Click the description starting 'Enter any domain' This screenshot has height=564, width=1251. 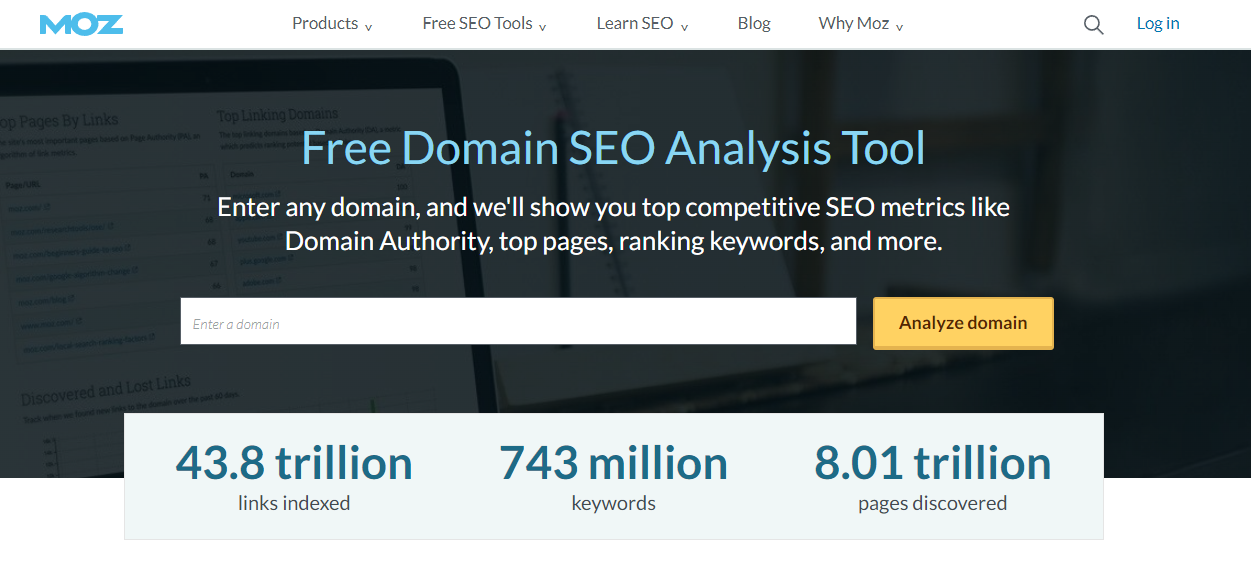click(613, 224)
